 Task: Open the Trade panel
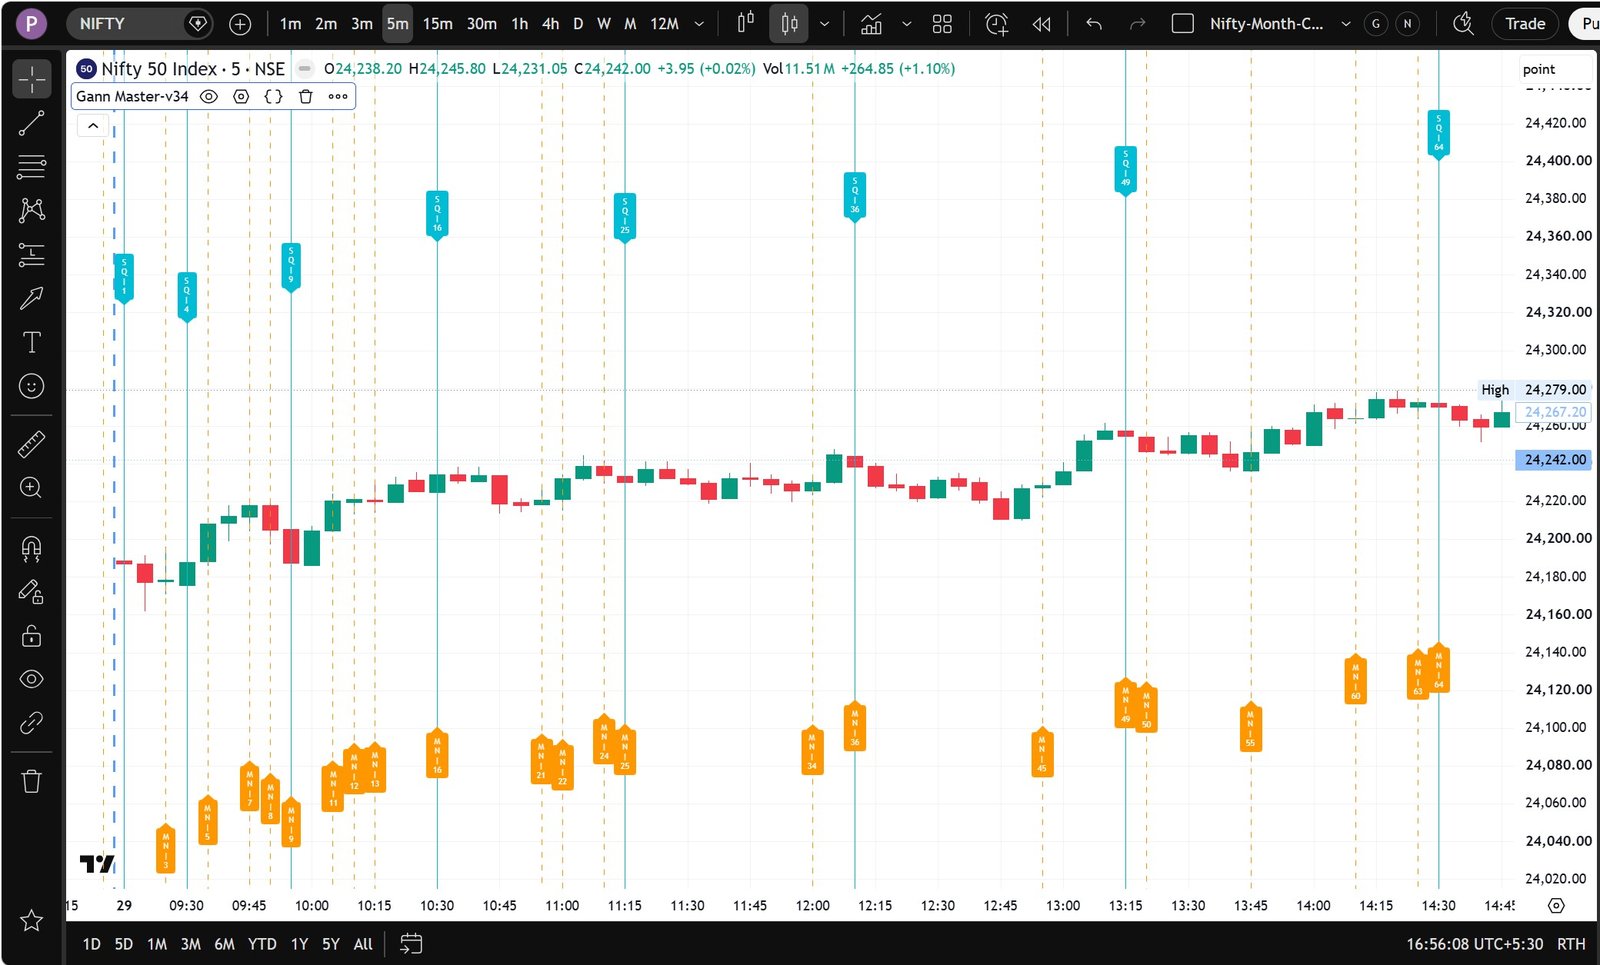[1525, 23]
